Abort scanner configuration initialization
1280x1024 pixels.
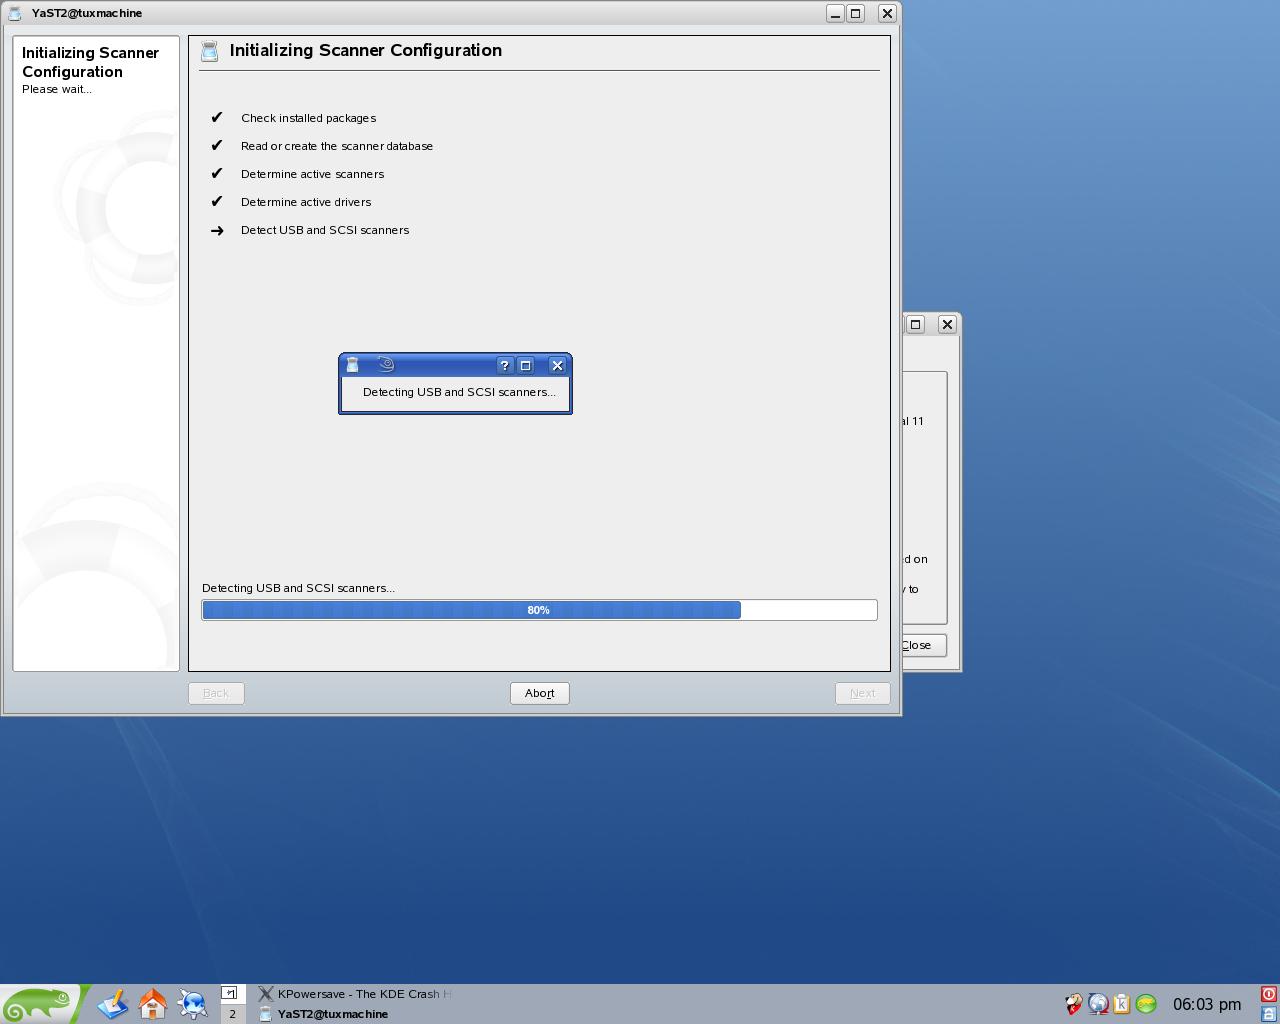540,693
